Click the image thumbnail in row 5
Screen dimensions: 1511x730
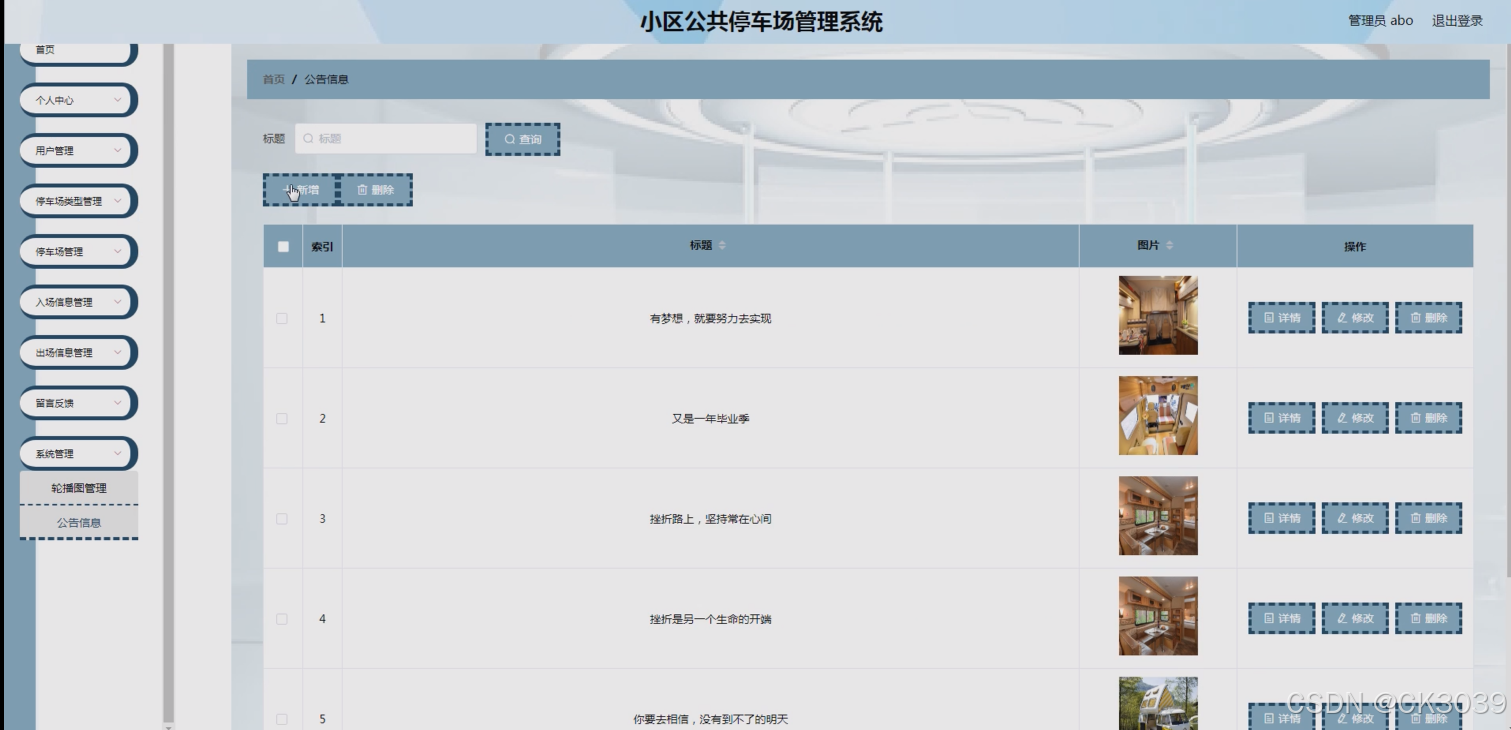[1158, 703]
